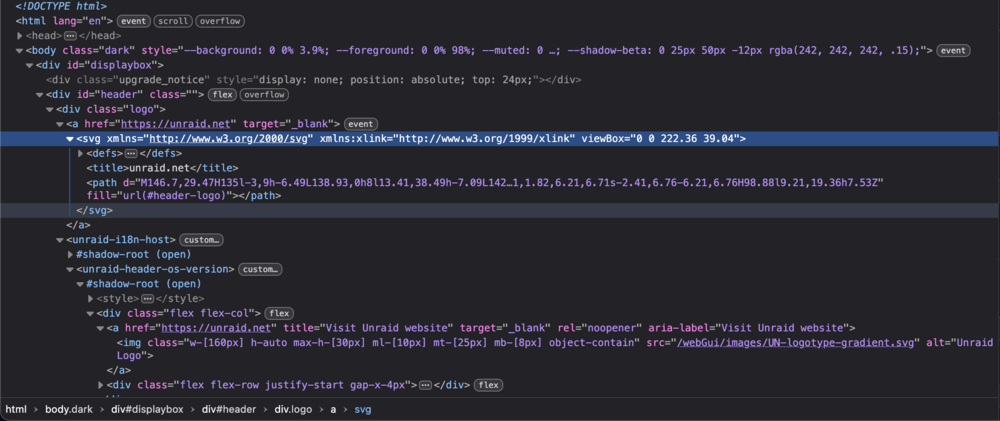
Task: Collapse the unraid-header-os-version element
Action: pyautogui.click(x=70, y=269)
